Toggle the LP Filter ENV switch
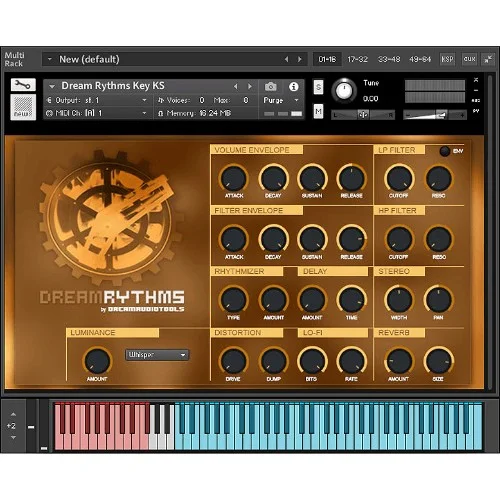Image resolution: width=500 pixels, height=500 pixels. [445, 151]
